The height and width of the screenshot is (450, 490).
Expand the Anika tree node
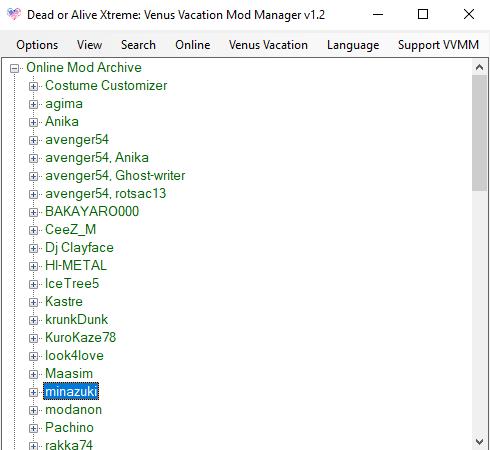[x=33, y=122]
